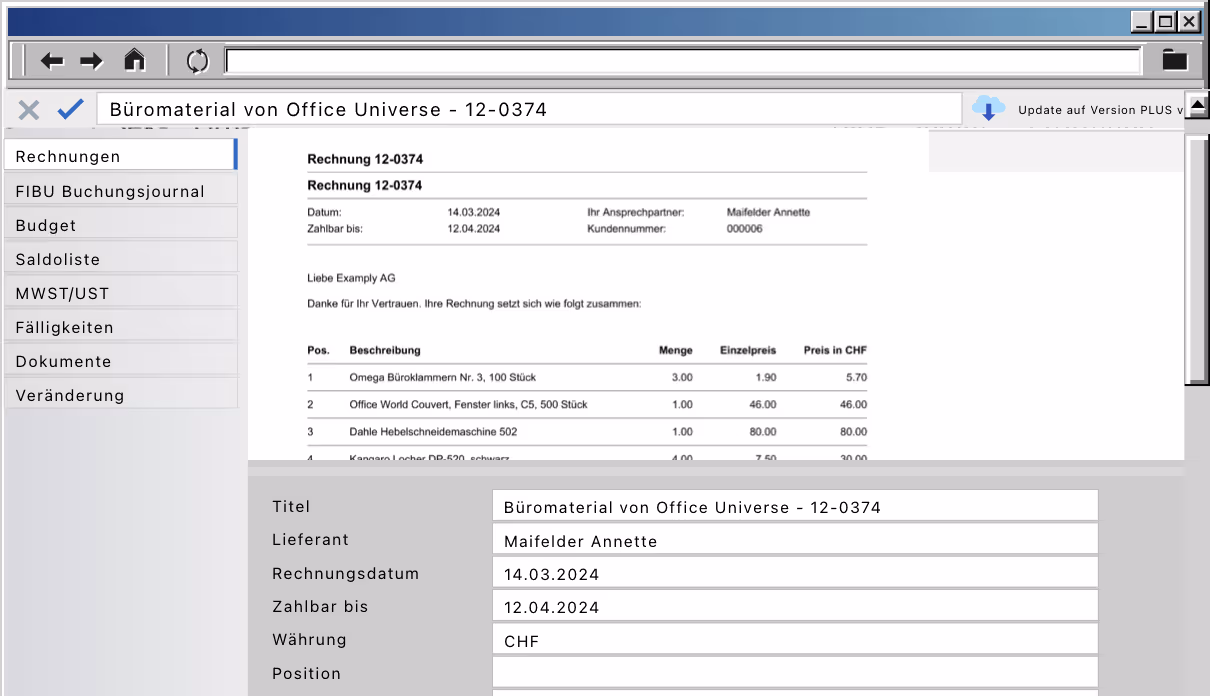Click the vertical scrollbar thumb on the right
Image resolution: width=1210 pixels, height=696 pixels.
pos(1197,259)
